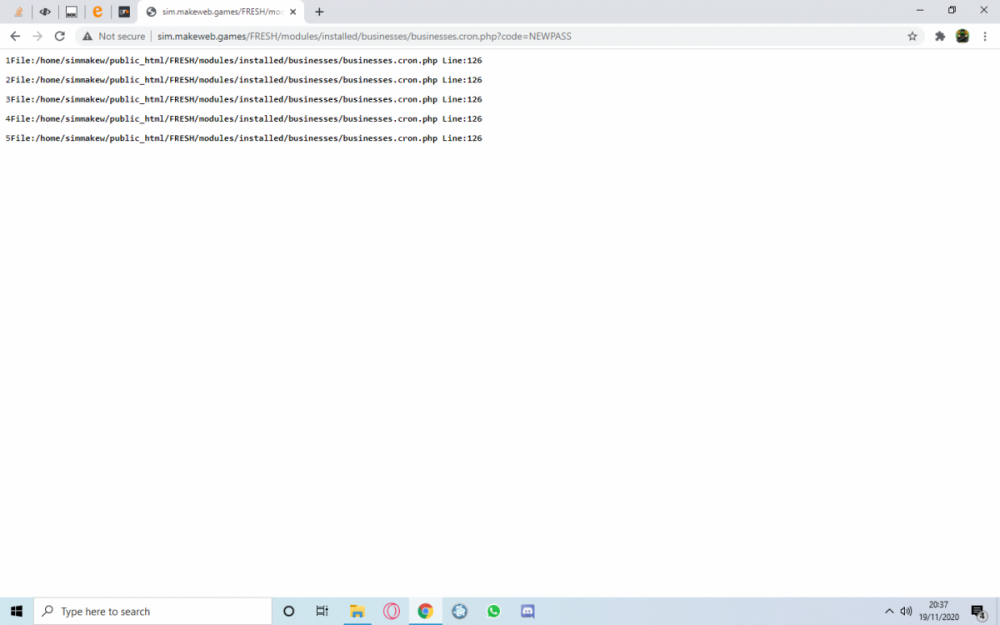The height and width of the screenshot is (625, 1000).
Task: Bookmark this page with the star icon
Action: tap(912, 36)
